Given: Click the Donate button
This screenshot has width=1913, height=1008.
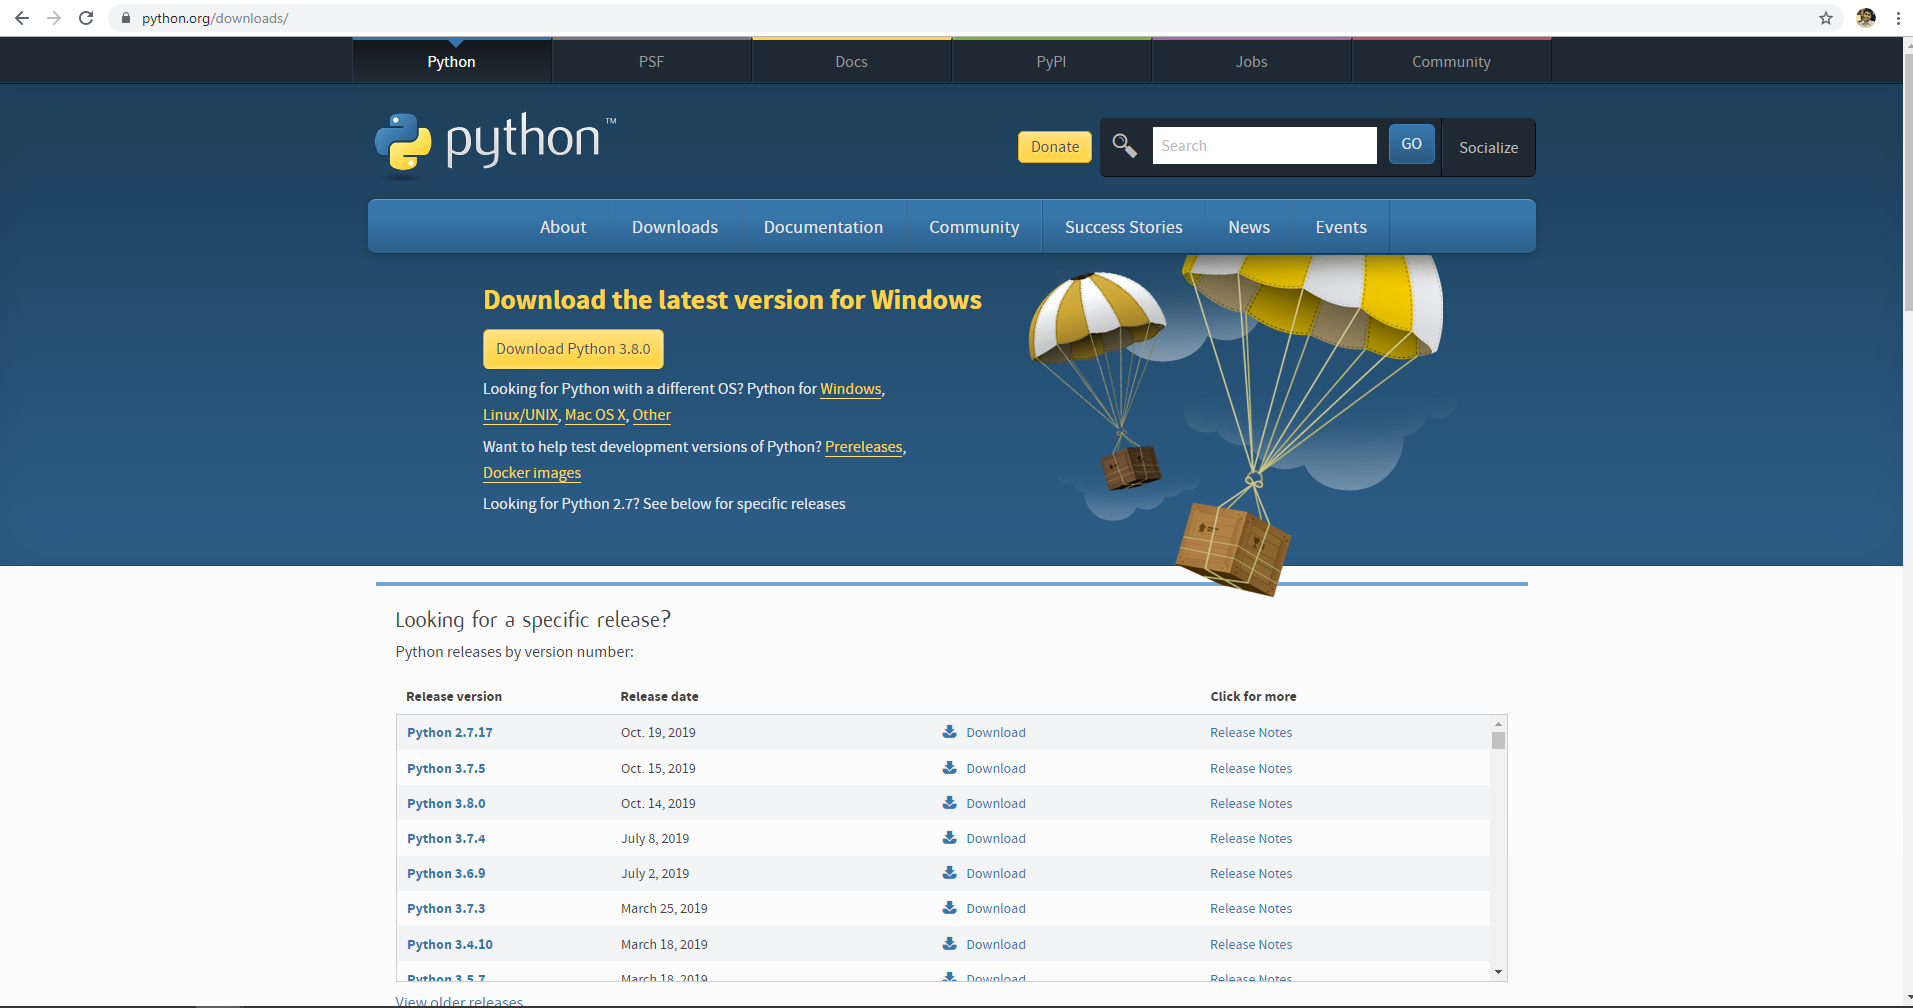Looking at the screenshot, I should pyautogui.click(x=1055, y=147).
